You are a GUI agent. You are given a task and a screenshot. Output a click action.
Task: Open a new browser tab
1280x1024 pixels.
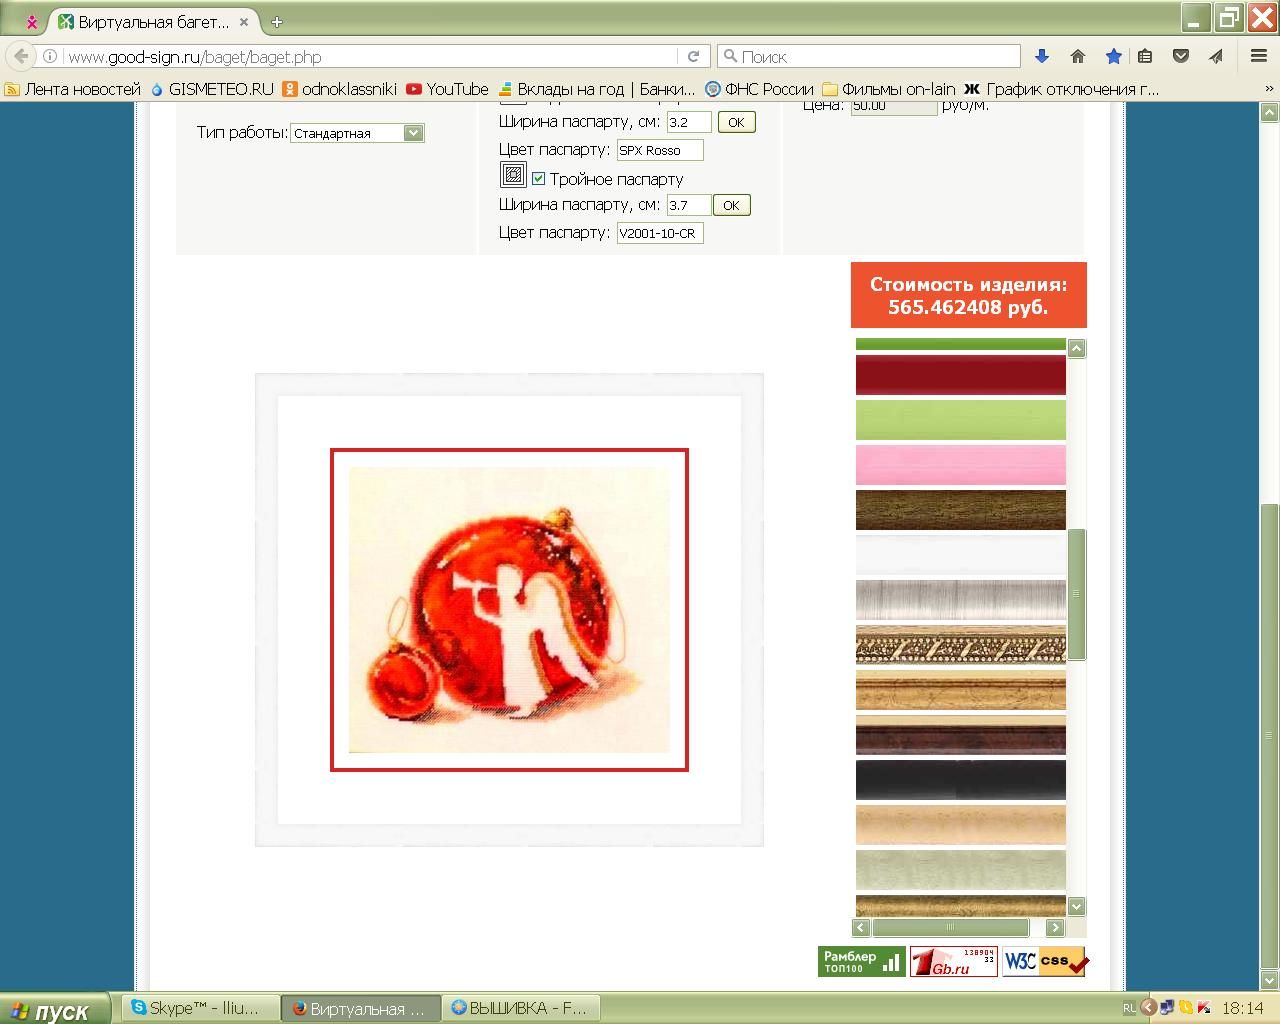pos(277,21)
